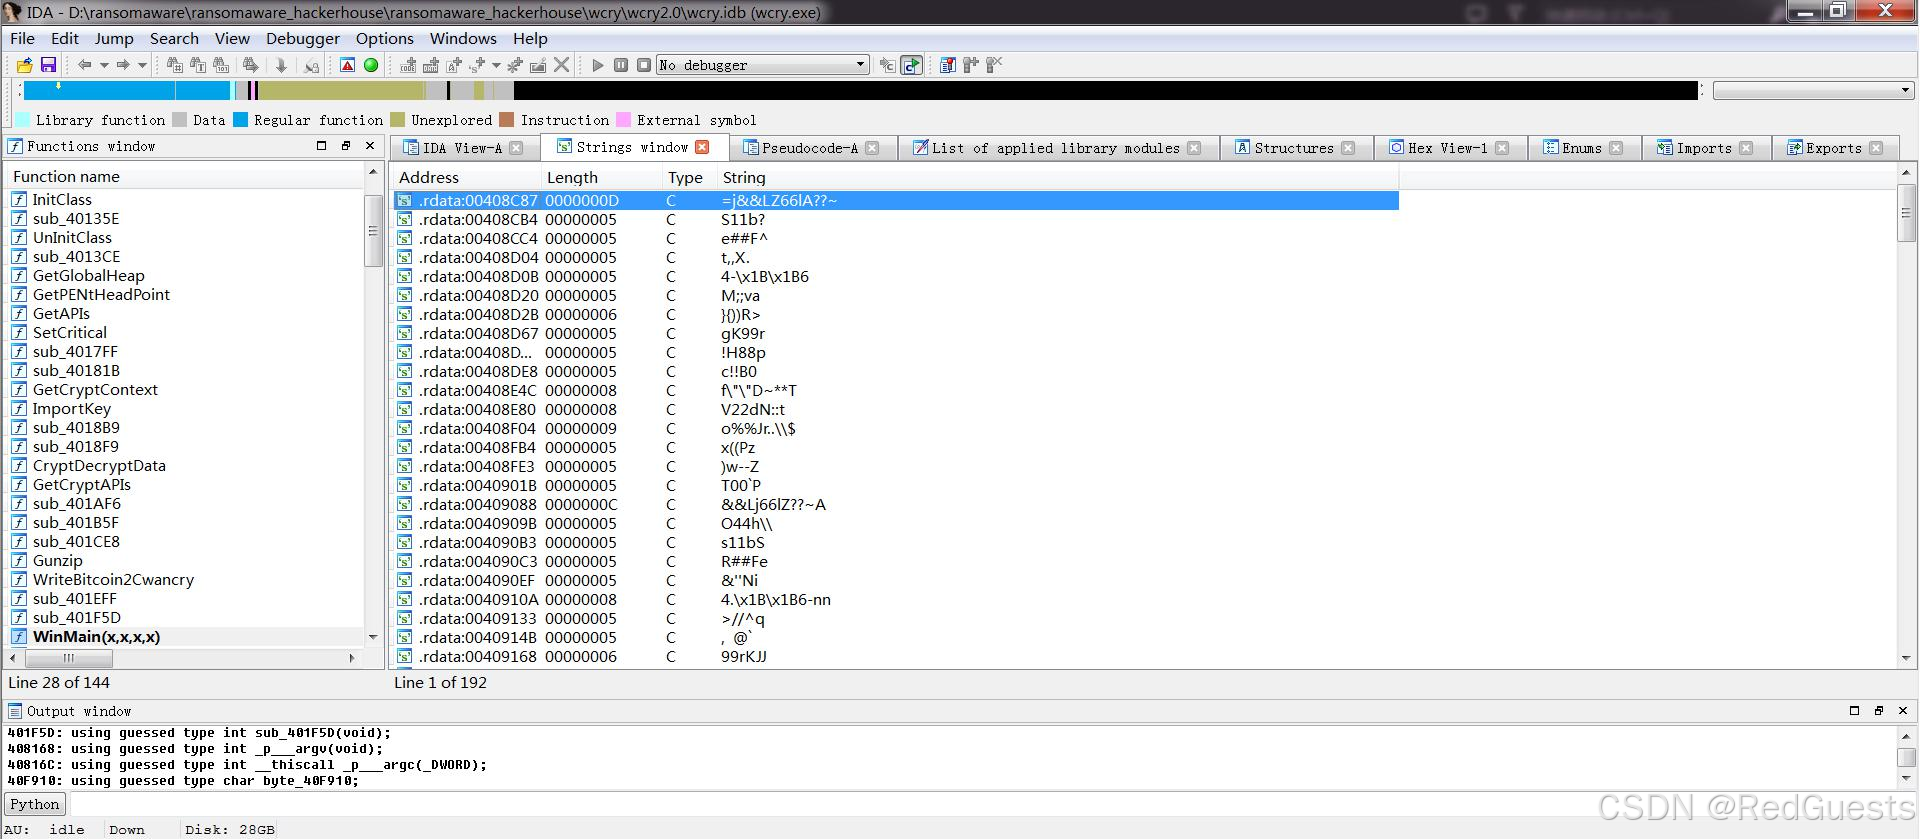This screenshot has width=1920, height=839.
Task: Pause the process with pause button
Action: coord(621,65)
